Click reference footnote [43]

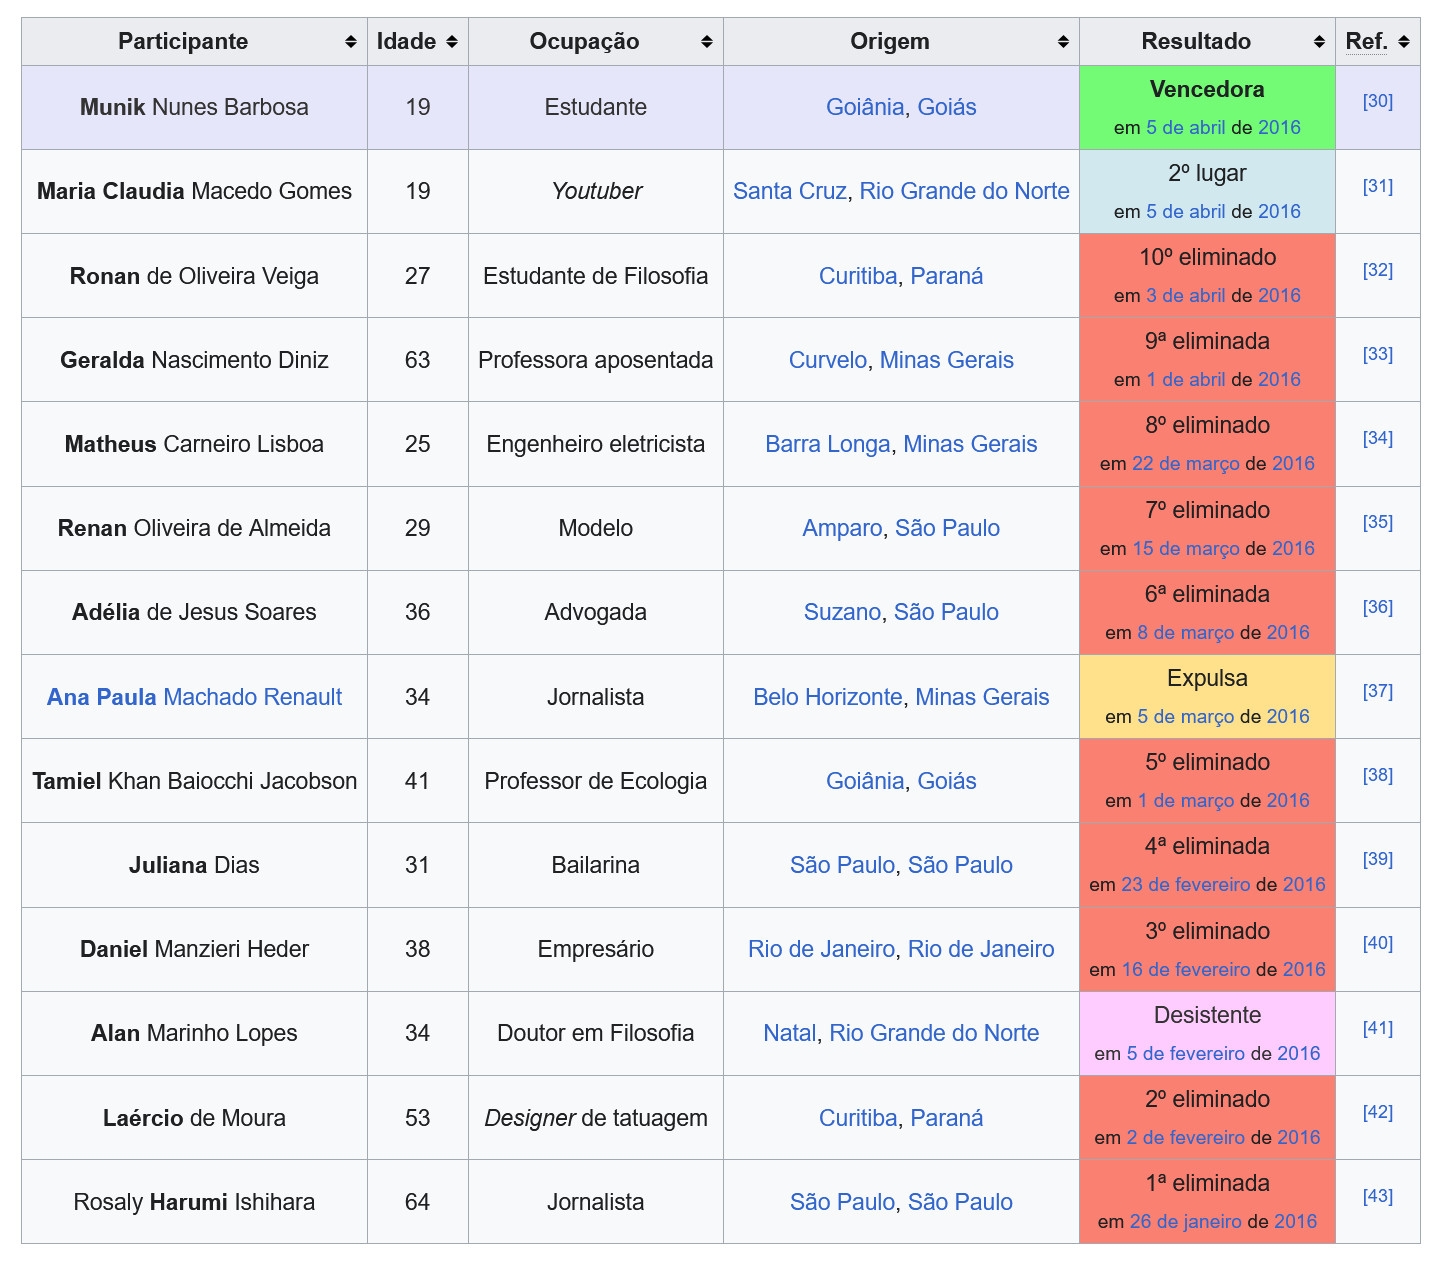pyautogui.click(x=1377, y=1196)
